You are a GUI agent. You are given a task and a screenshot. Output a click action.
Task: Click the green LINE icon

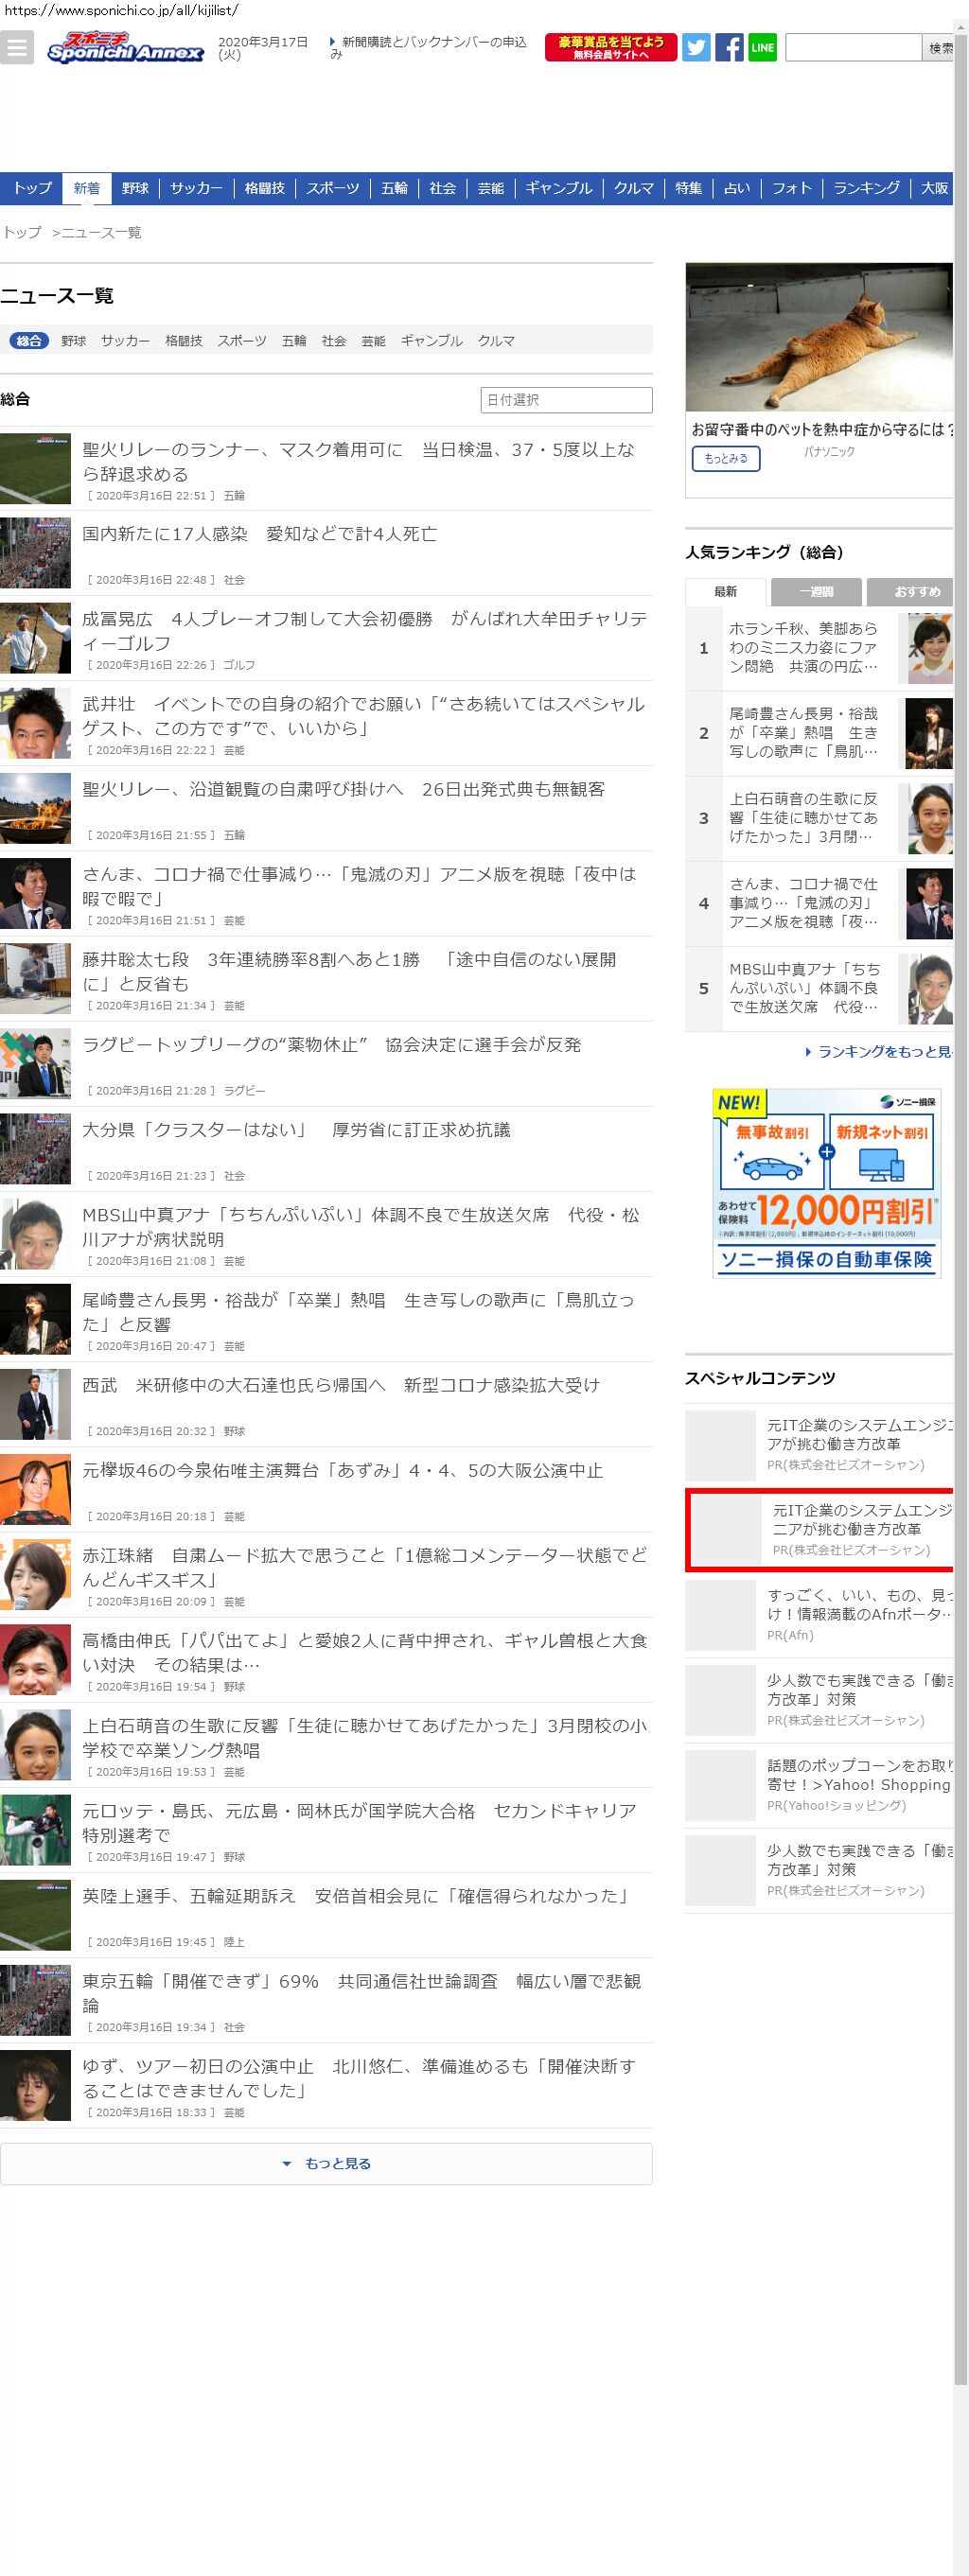(762, 47)
